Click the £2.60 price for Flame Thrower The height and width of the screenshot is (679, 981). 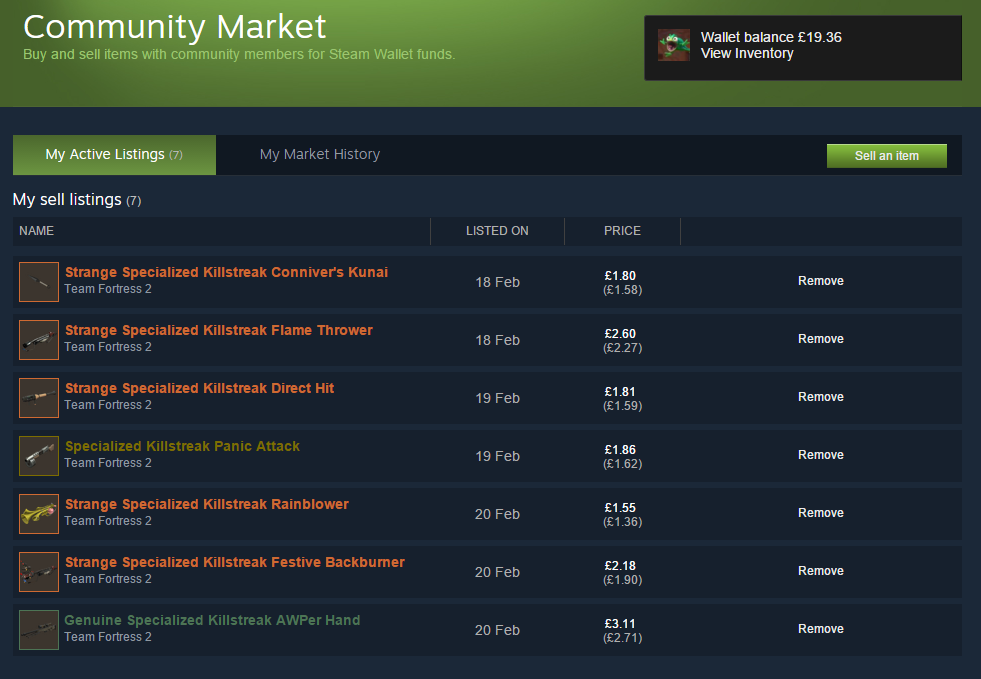coord(620,334)
